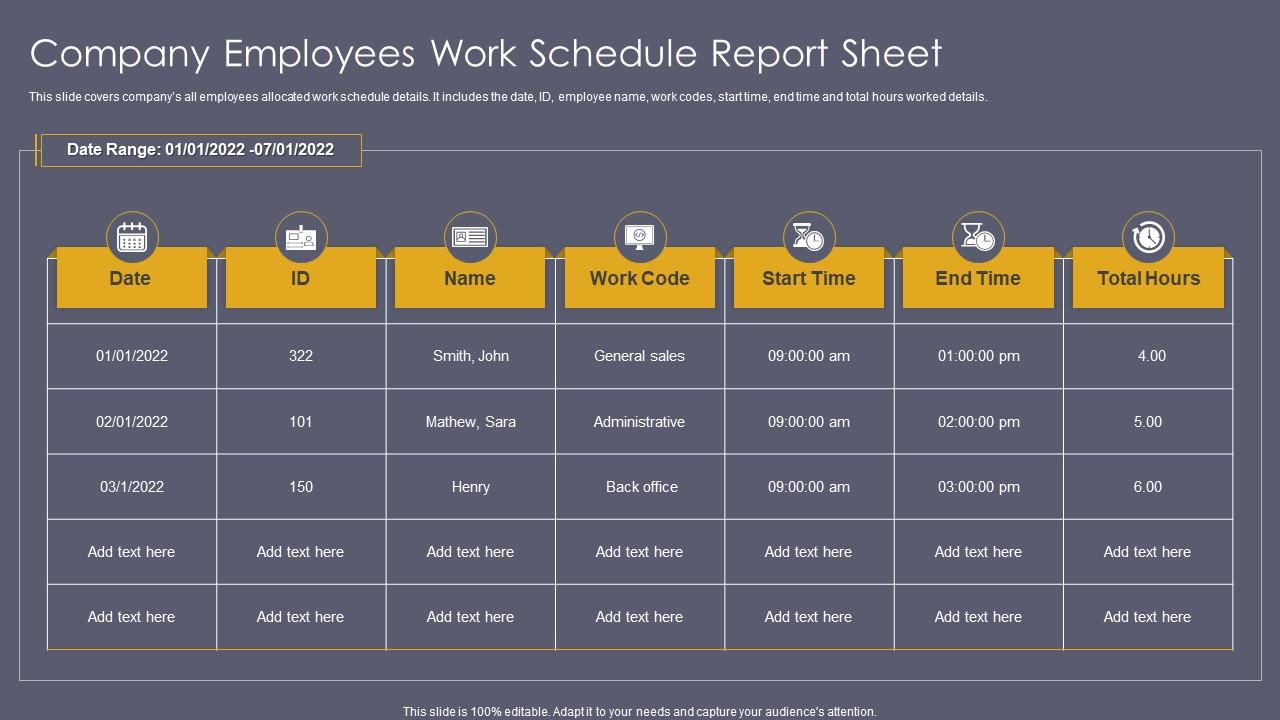This screenshot has height=720, width=1280.
Task: Select the ID column header
Action: coord(300,278)
